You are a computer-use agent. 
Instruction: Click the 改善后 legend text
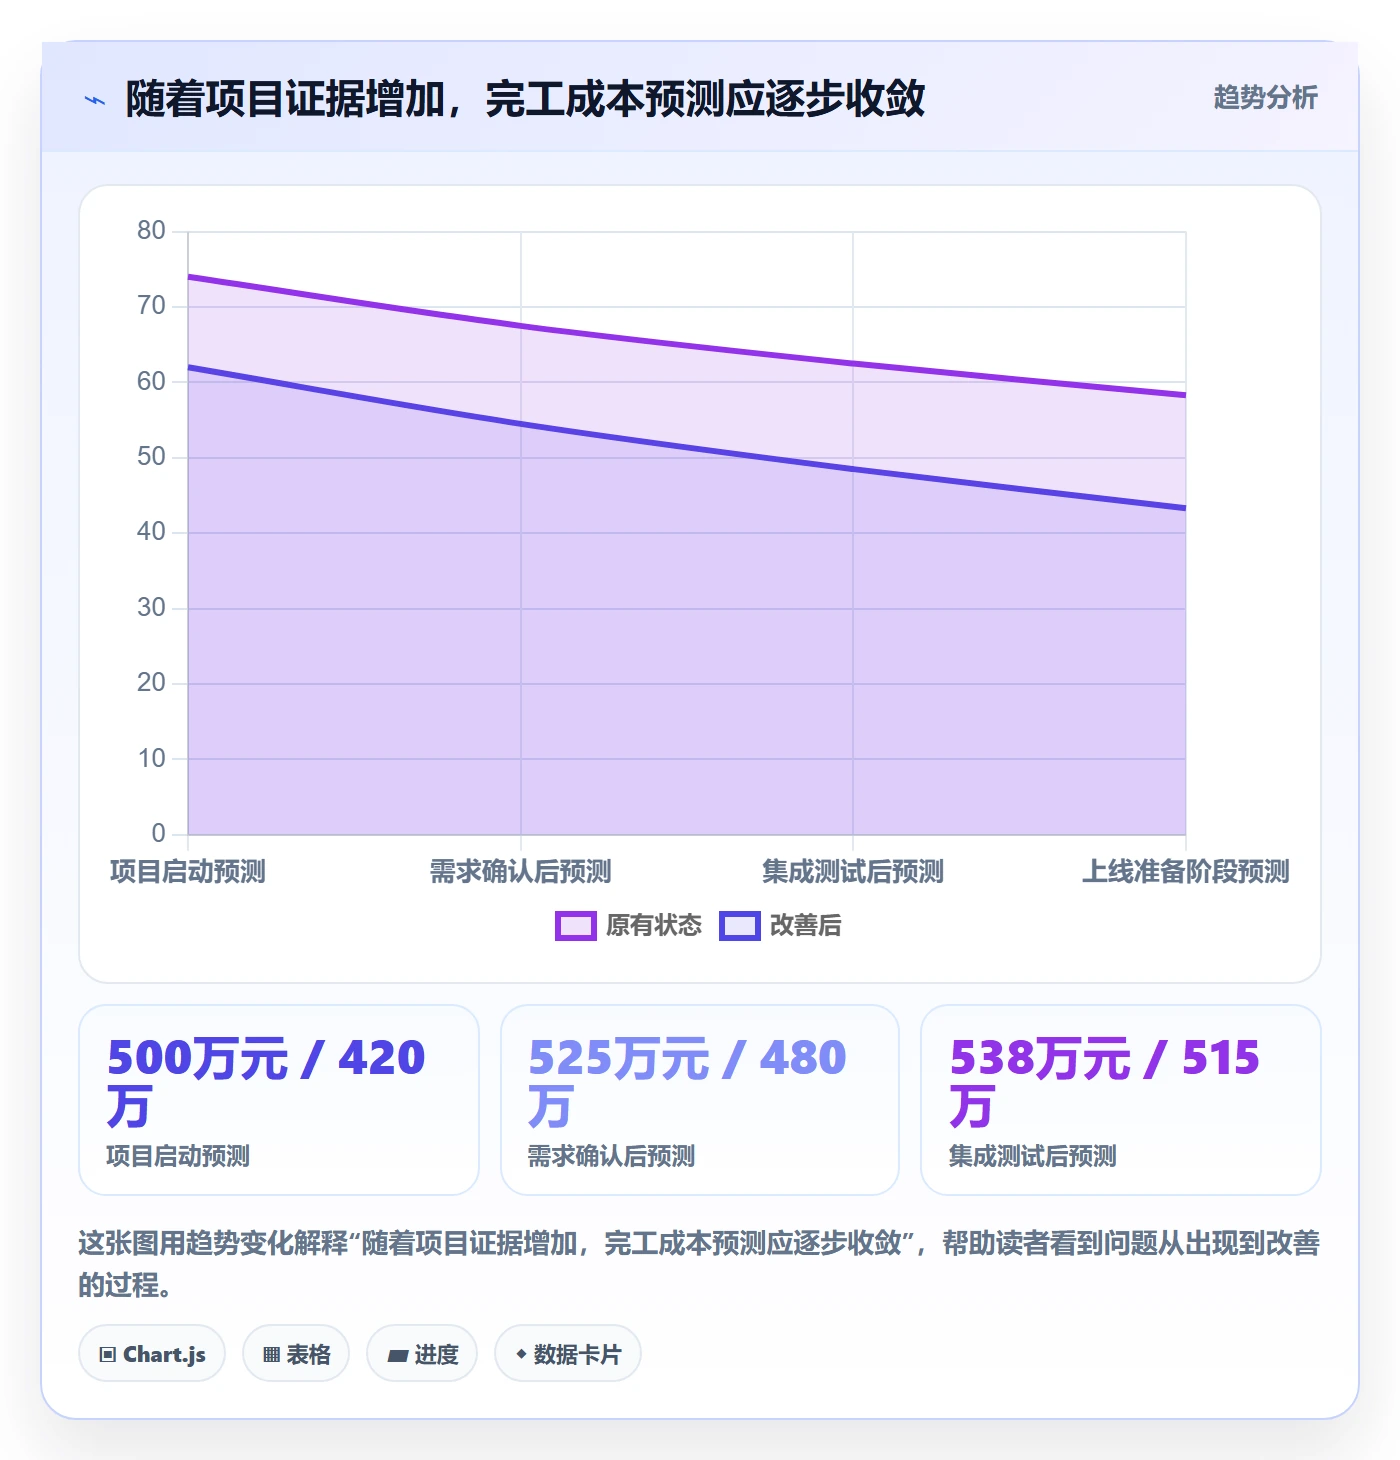(806, 926)
